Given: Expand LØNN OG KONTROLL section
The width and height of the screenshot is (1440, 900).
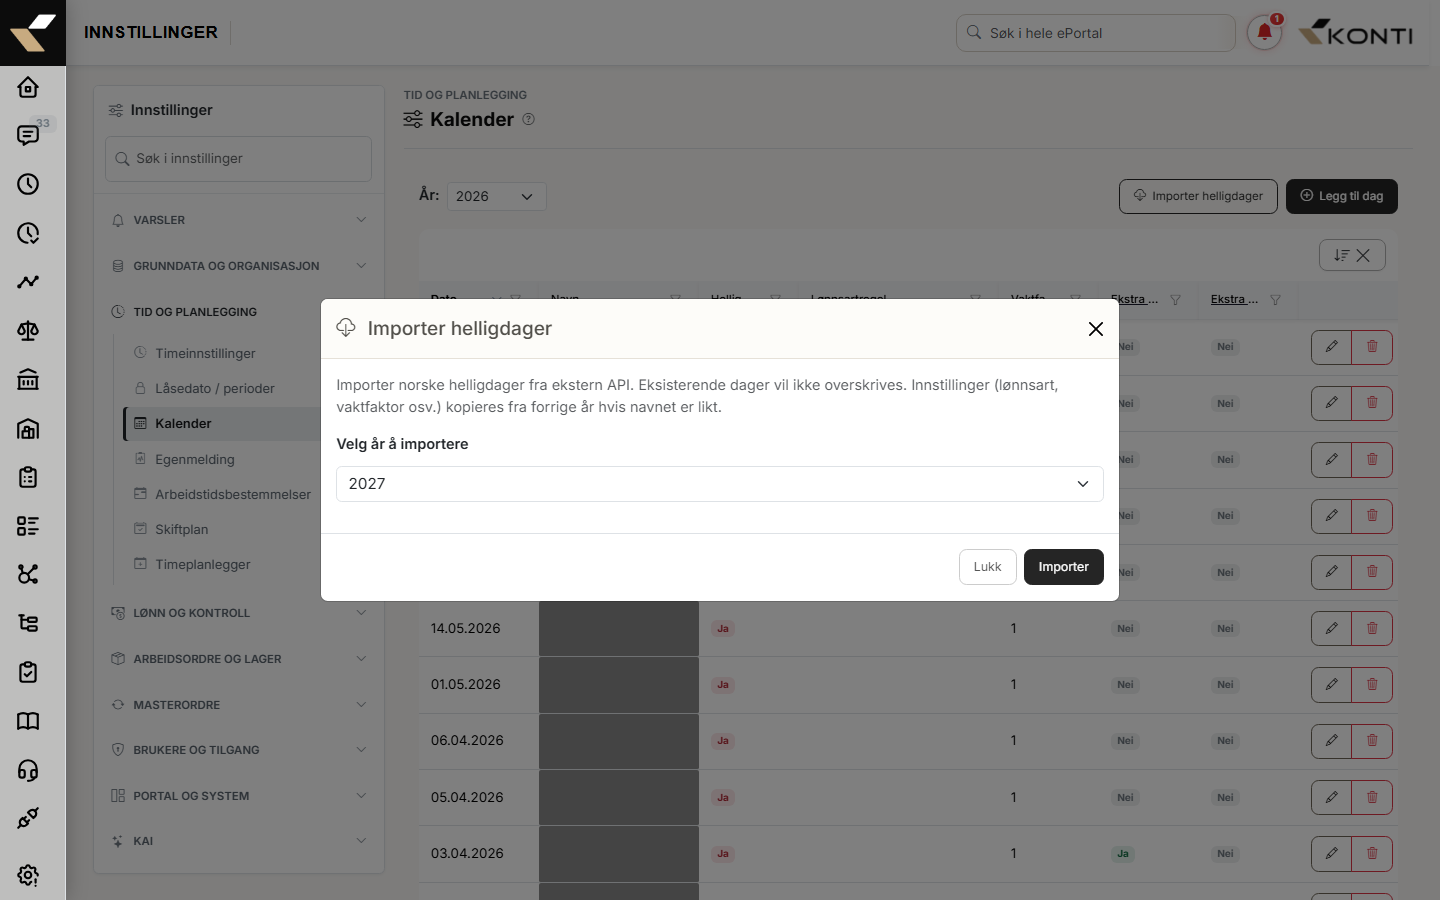Looking at the screenshot, I should (x=239, y=613).
